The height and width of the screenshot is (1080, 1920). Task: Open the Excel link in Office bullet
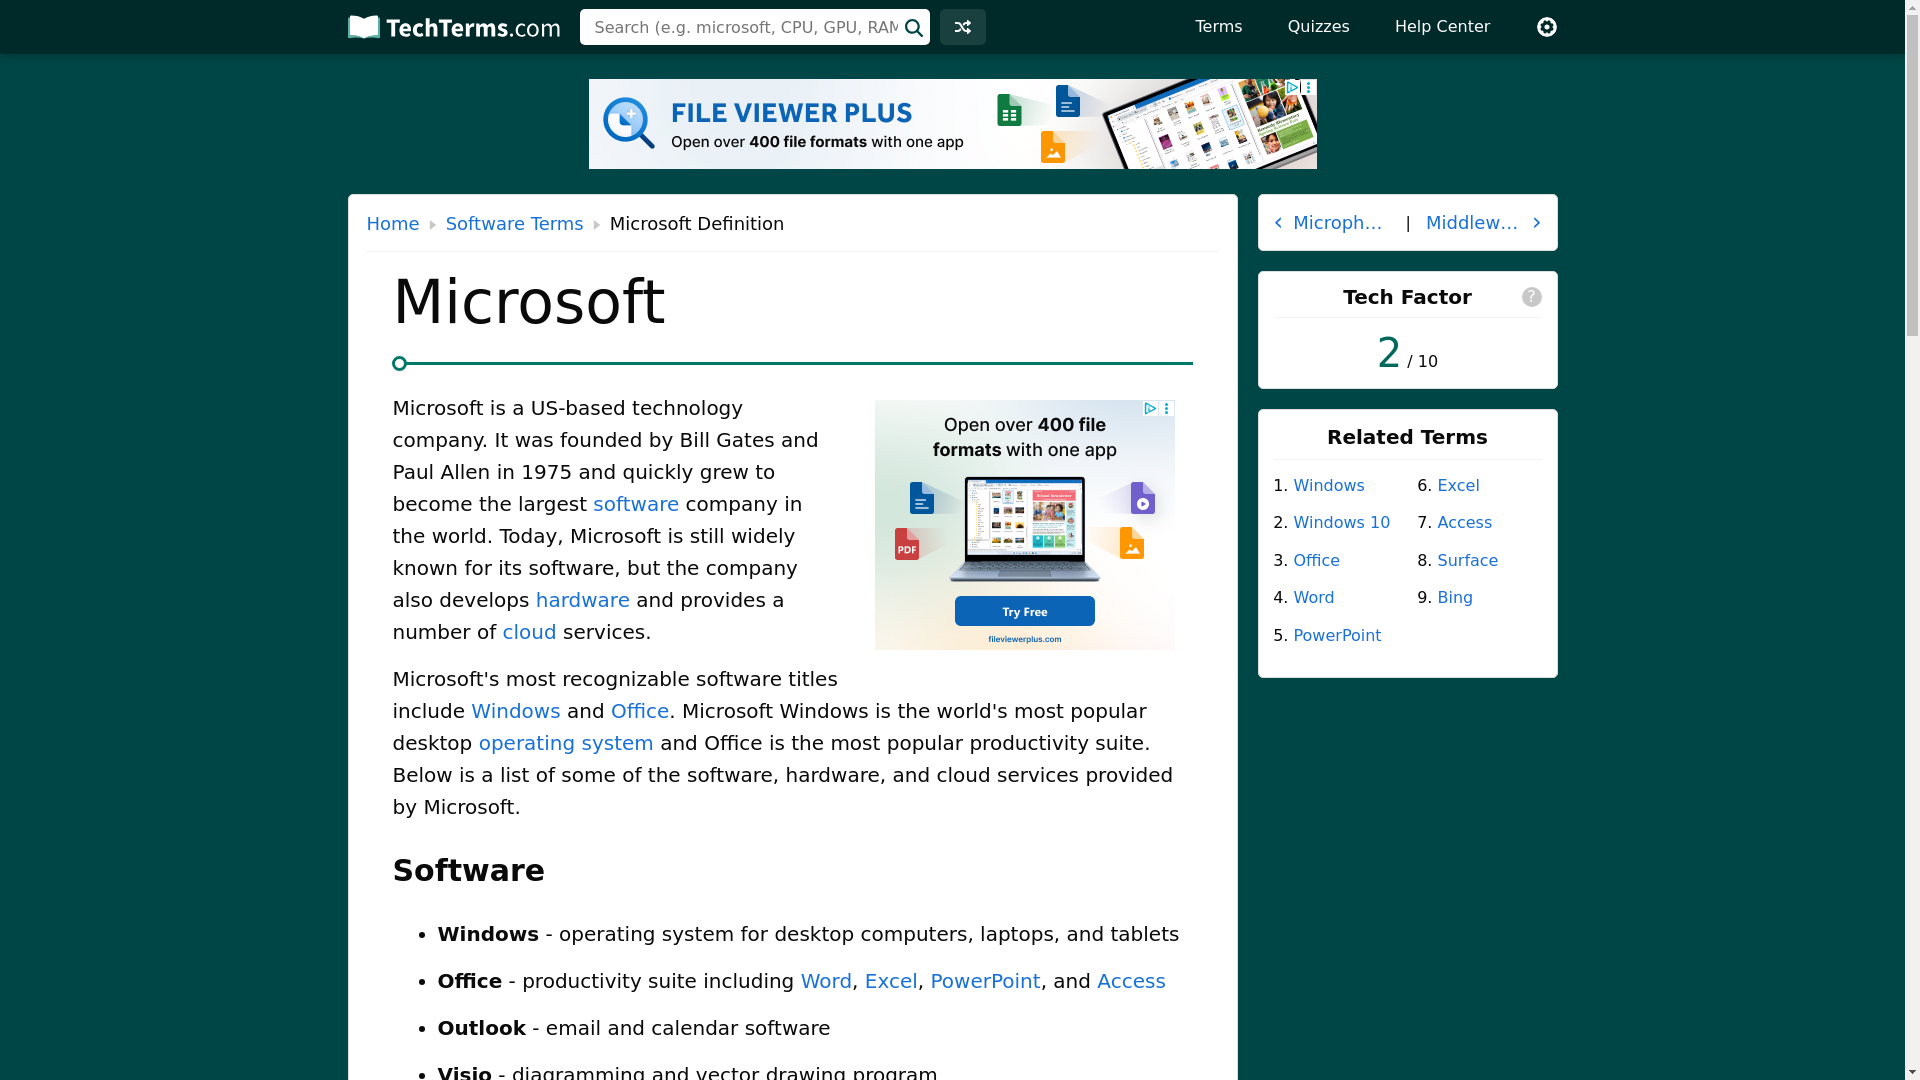click(x=891, y=981)
